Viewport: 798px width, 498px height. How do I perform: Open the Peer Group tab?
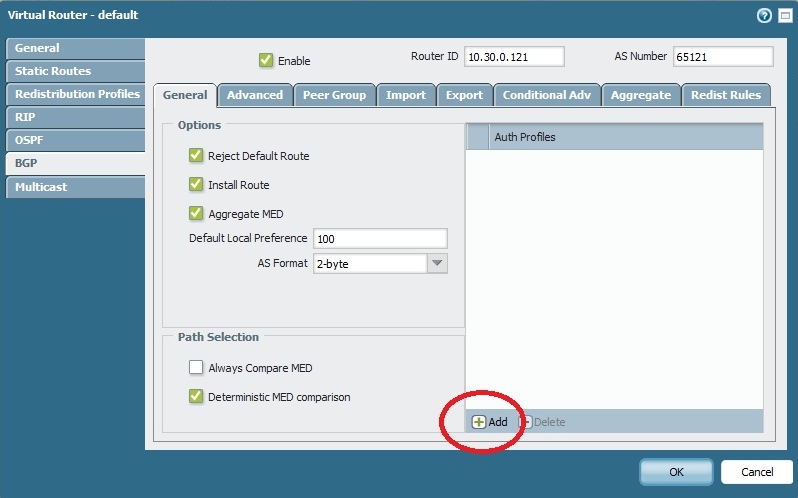(x=334, y=95)
